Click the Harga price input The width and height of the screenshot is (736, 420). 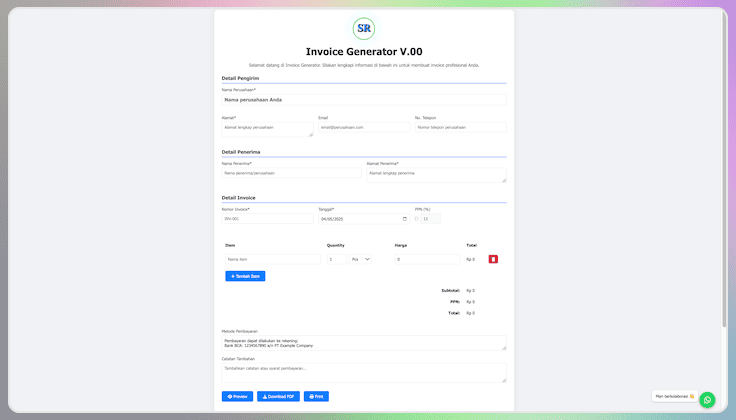point(427,259)
